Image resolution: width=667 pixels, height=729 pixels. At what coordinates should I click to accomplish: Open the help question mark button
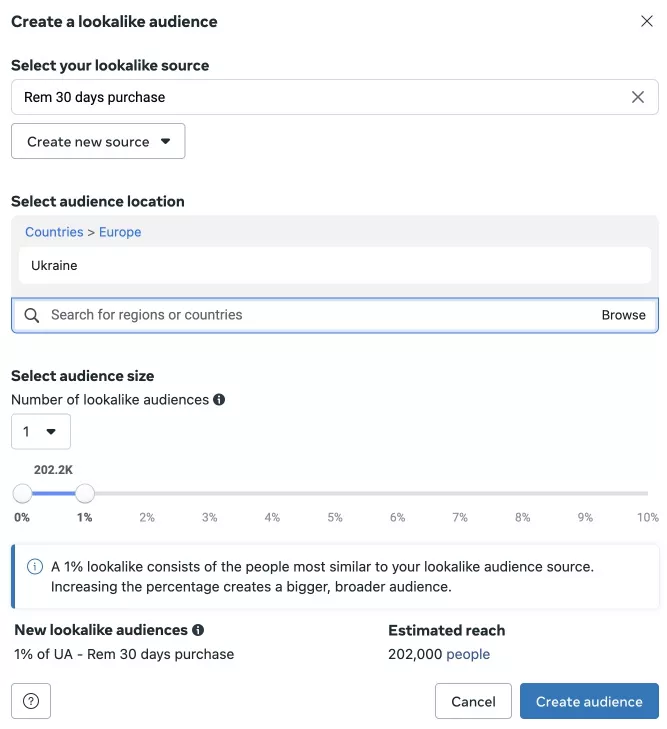tap(31, 701)
